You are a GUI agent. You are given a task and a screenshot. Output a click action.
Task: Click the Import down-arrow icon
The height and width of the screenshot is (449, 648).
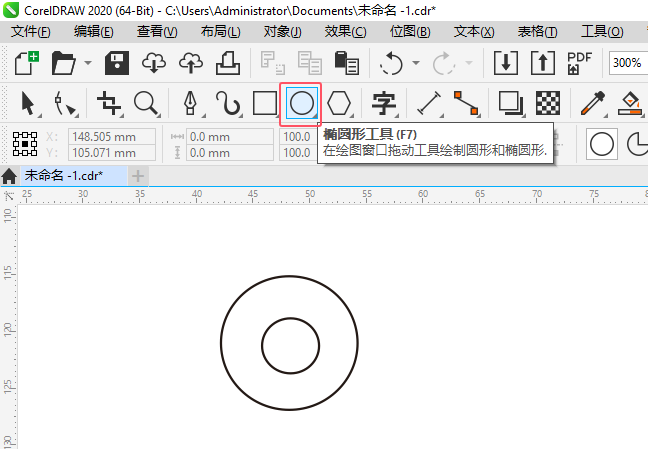tap(506, 63)
